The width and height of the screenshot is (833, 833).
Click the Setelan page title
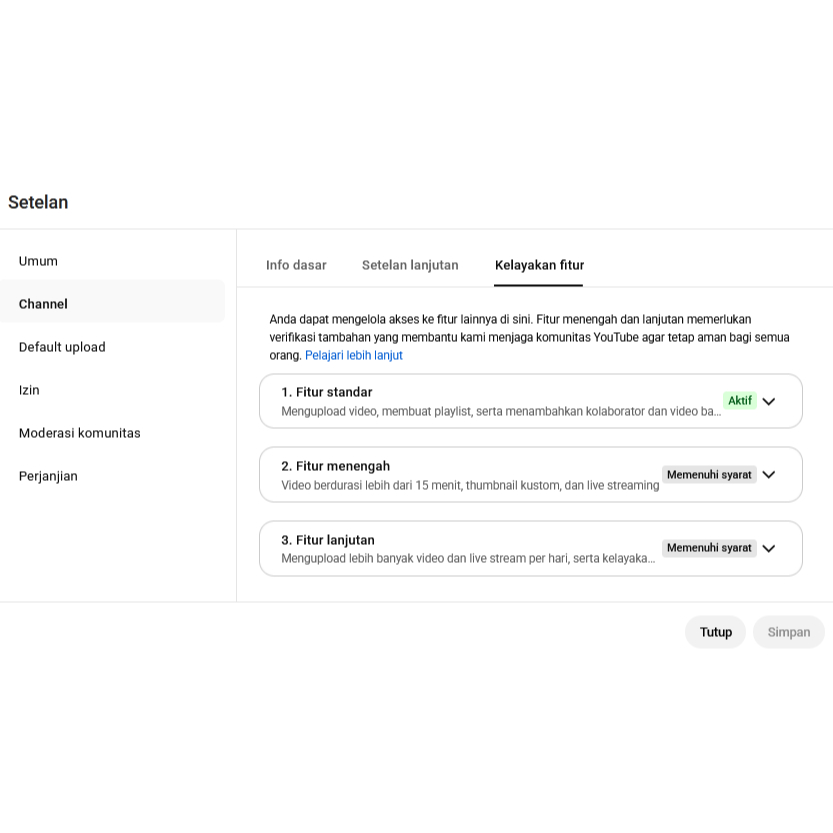[x=38, y=202]
